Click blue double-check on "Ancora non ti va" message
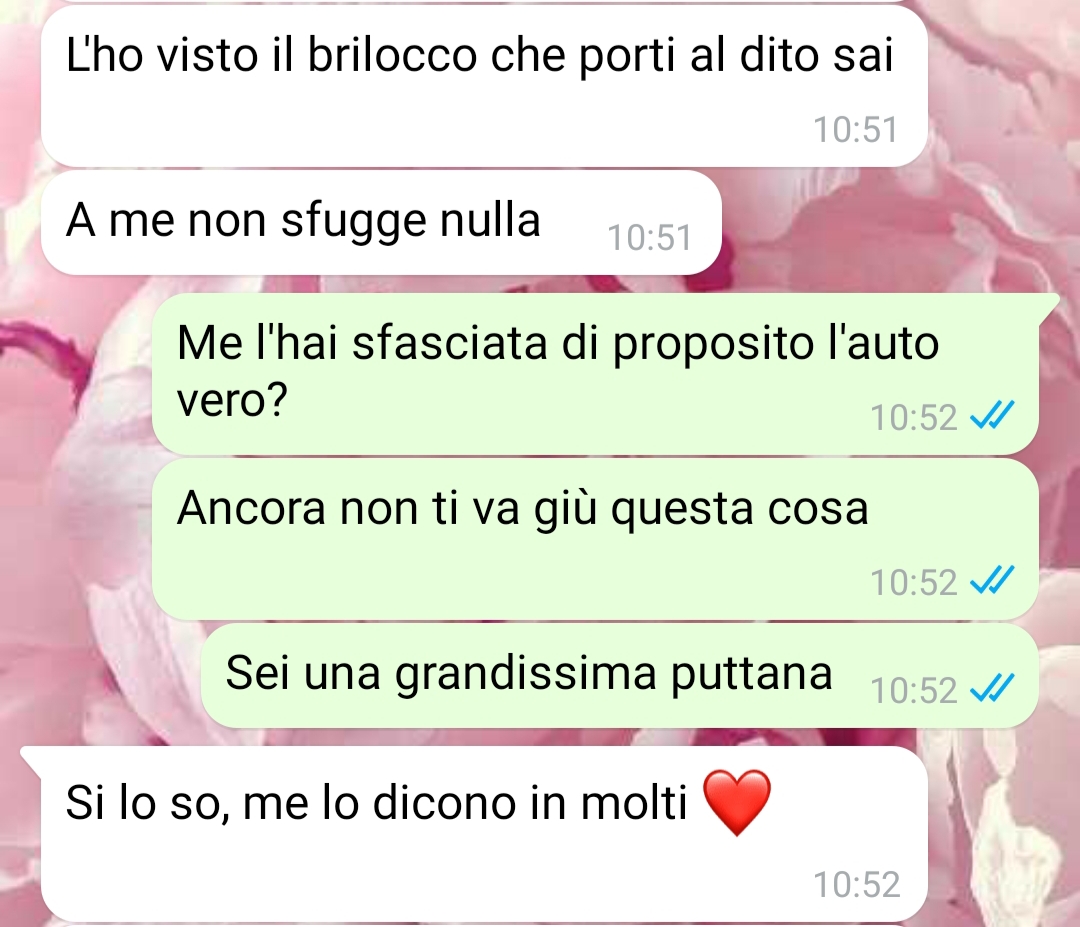 coord(993,581)
